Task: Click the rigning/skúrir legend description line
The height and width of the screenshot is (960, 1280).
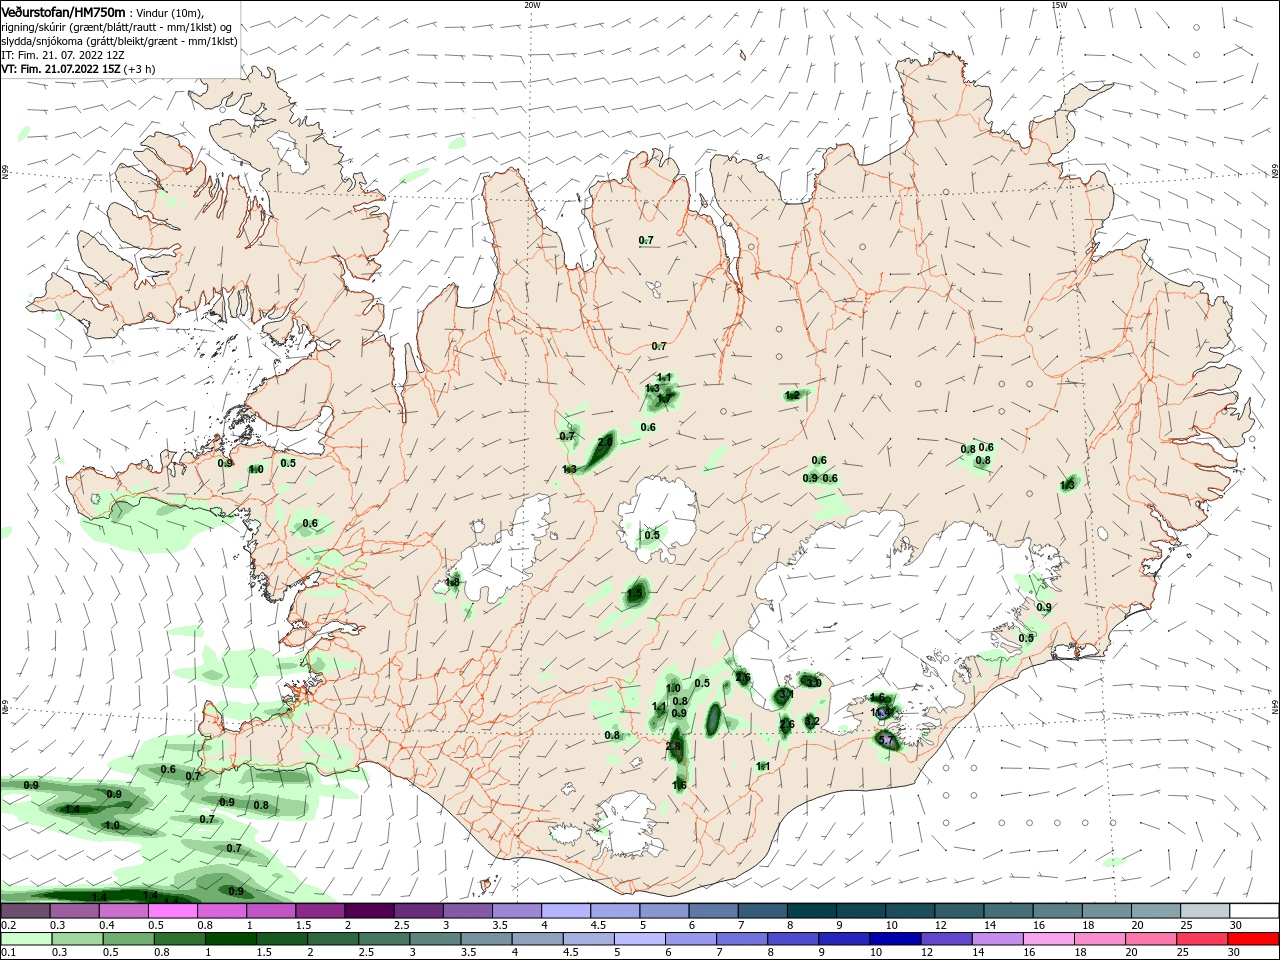Action: pos(116,27)
